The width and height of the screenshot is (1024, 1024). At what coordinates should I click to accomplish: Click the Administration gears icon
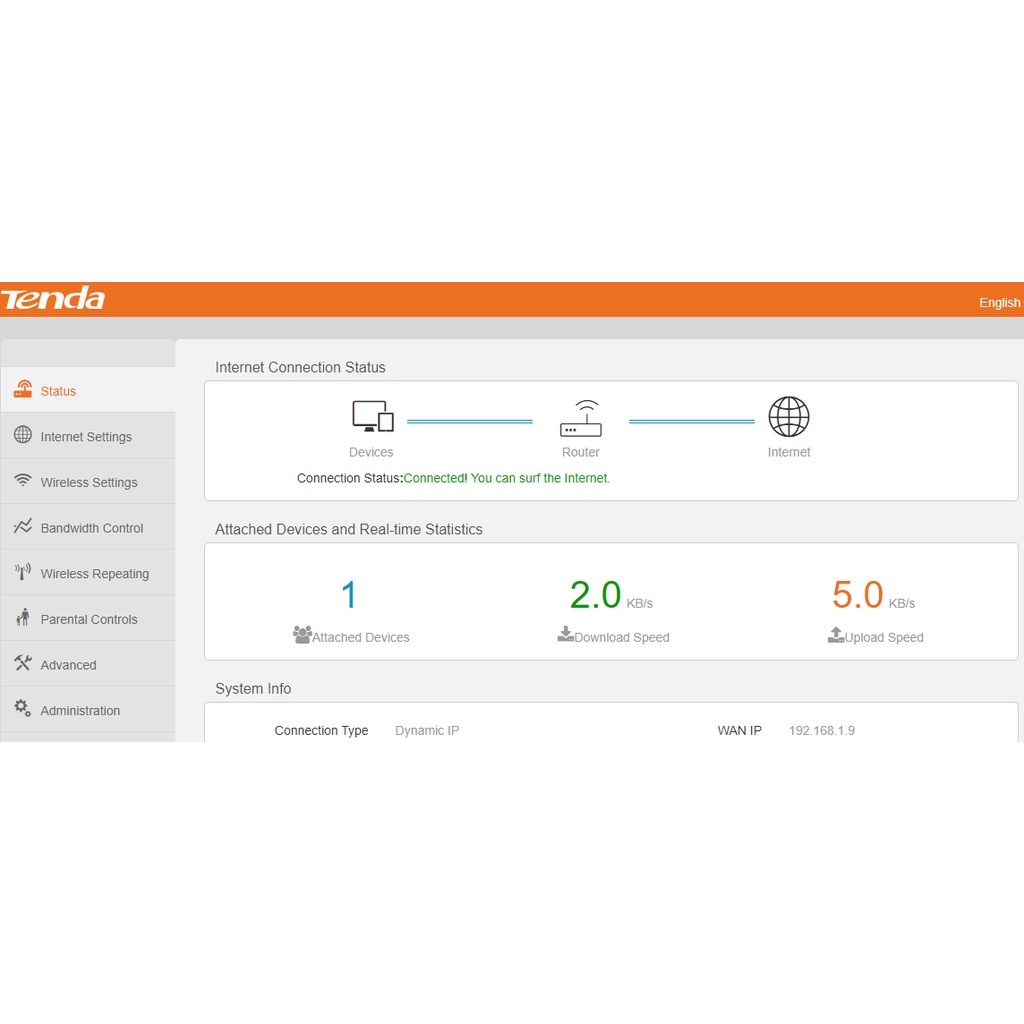pos(22,709)
